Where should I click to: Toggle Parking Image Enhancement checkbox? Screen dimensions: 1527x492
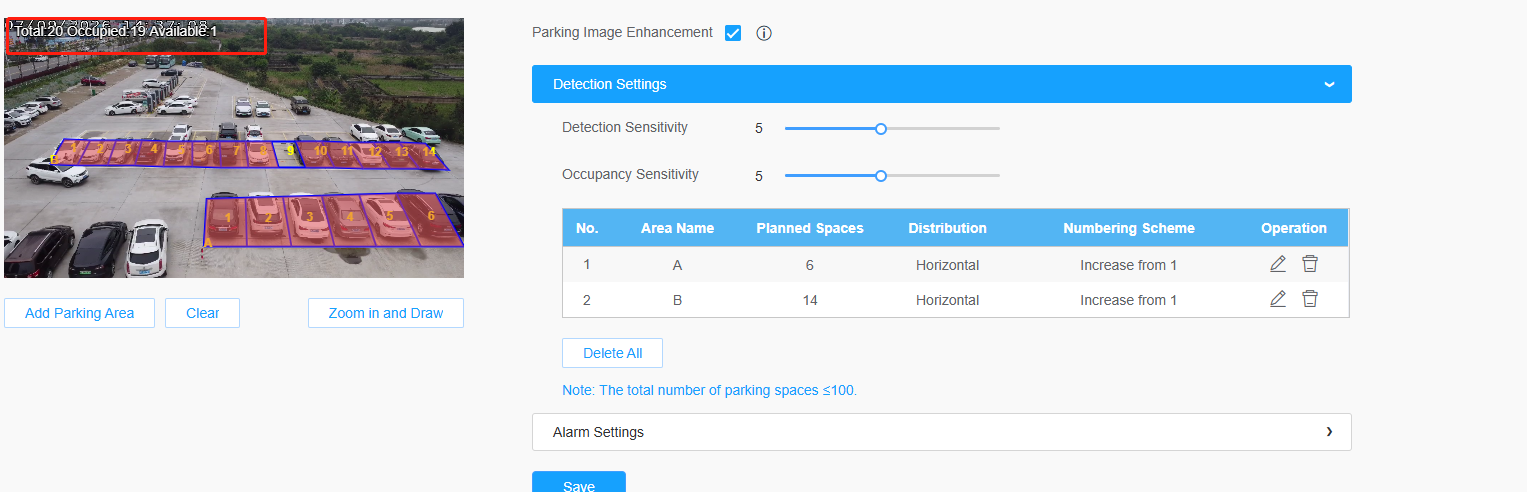[x=733, y=33]
